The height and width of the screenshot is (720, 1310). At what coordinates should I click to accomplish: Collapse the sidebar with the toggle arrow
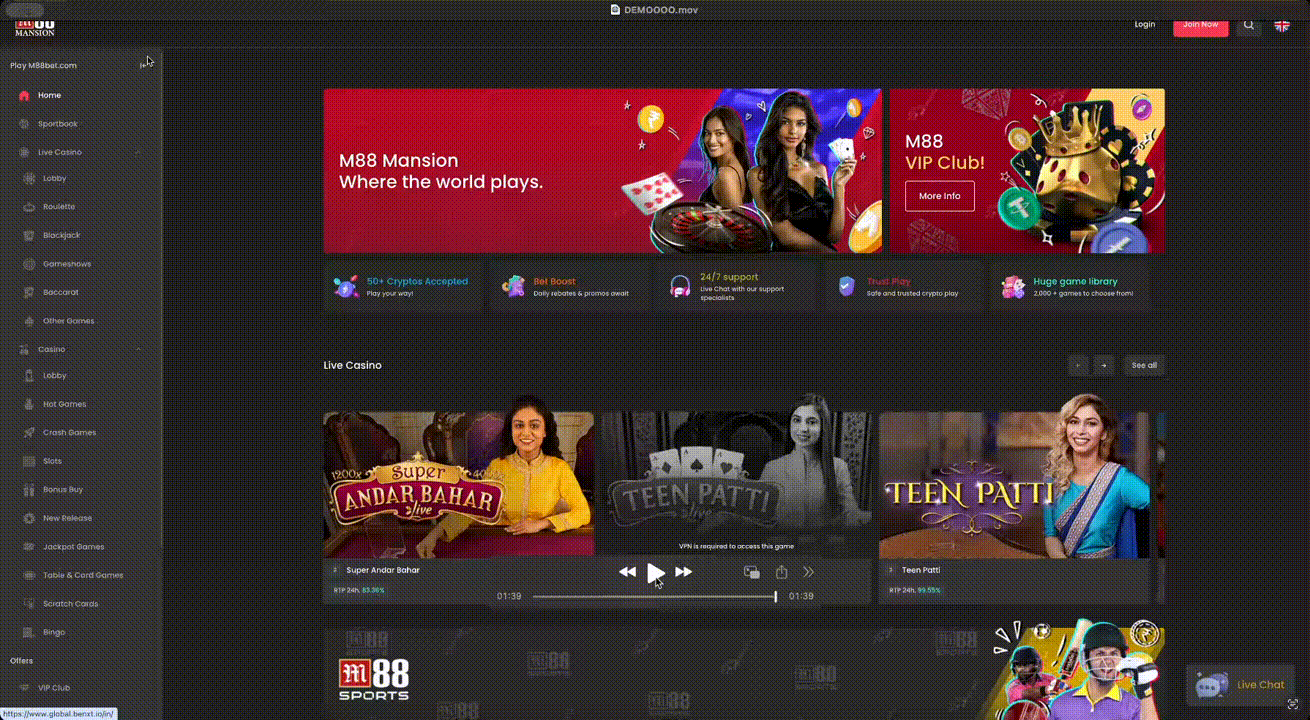click(144, 65)
